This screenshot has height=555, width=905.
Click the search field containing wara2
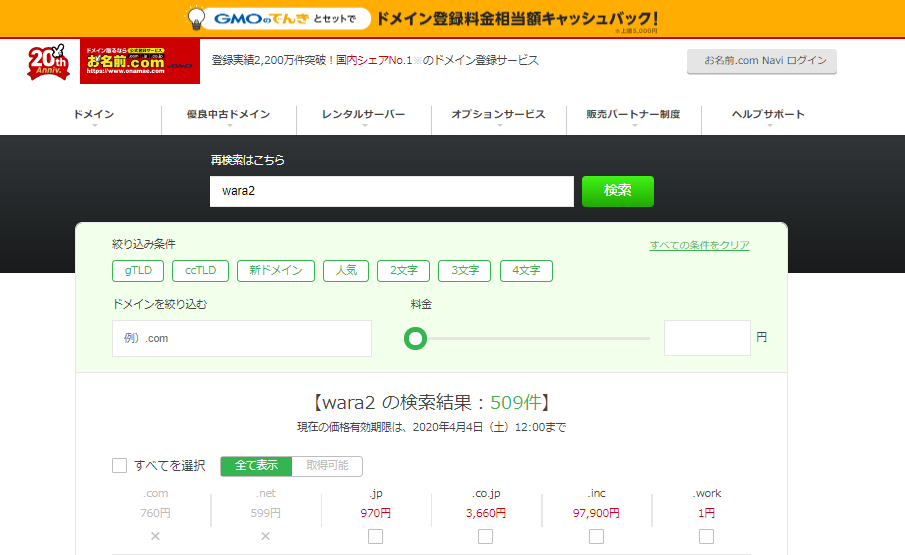[392, 191]
